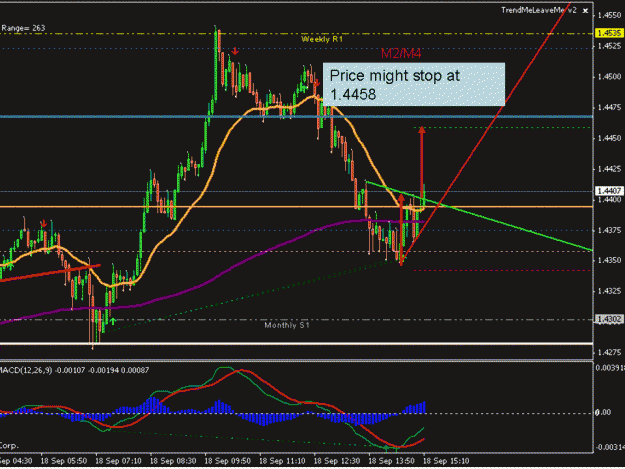The image size is (625, 469).
Task: Click the 1.4475 price scale value
Action: tap(609, 107)
